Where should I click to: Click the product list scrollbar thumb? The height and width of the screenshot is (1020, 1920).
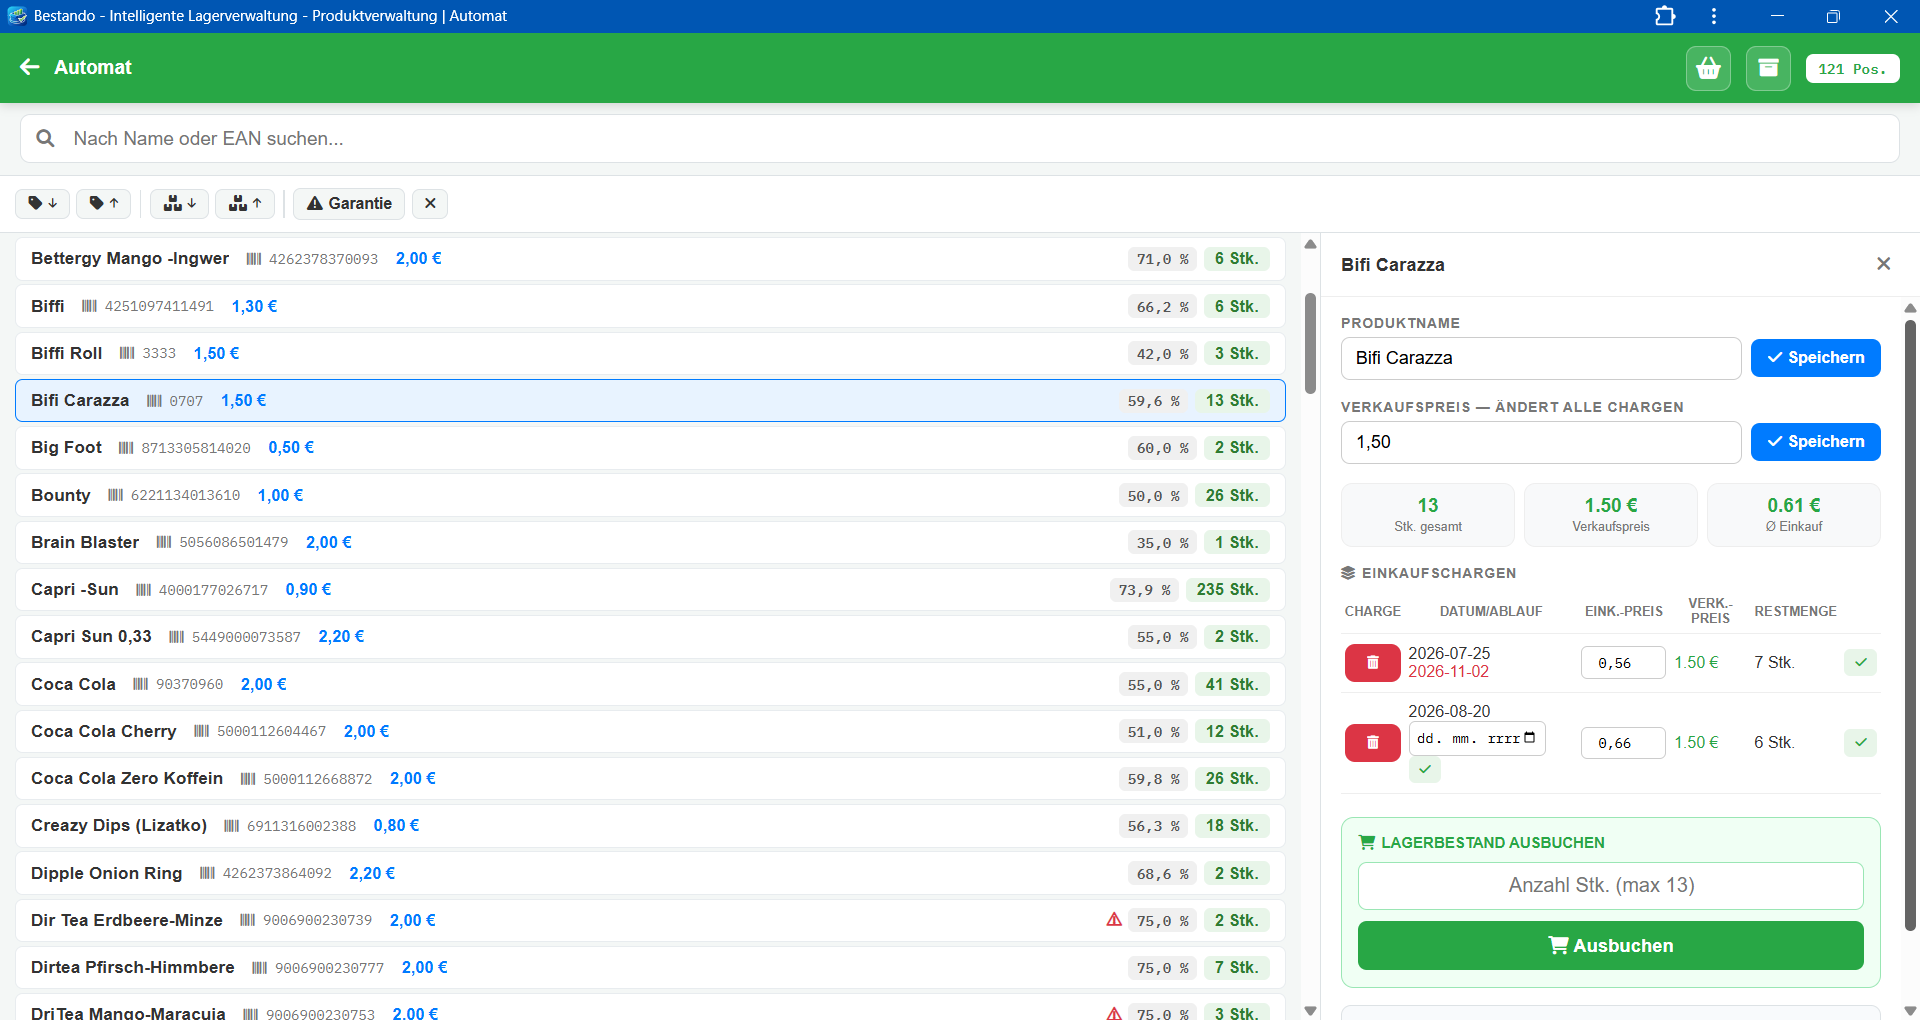pyautogui.click(x=1310, y=343)
